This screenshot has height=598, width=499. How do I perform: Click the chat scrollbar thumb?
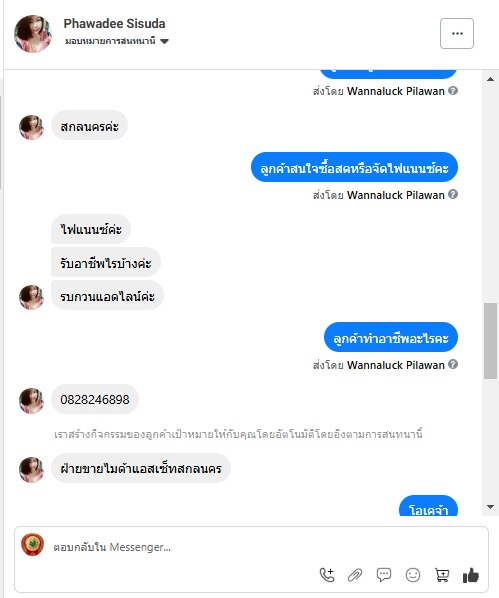[490, 341]
